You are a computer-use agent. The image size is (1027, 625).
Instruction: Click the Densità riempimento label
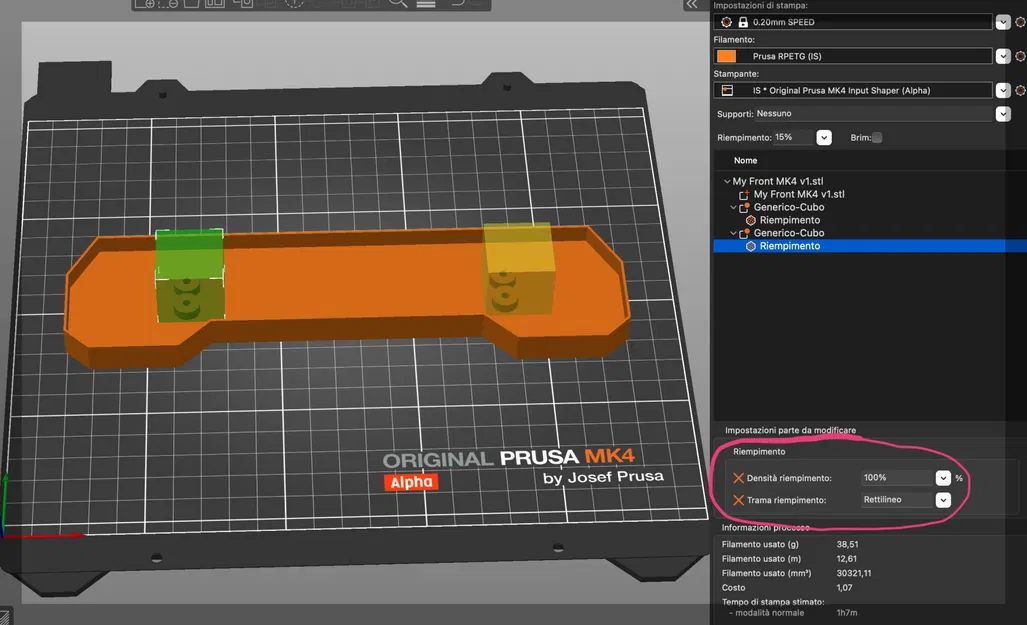789,478
